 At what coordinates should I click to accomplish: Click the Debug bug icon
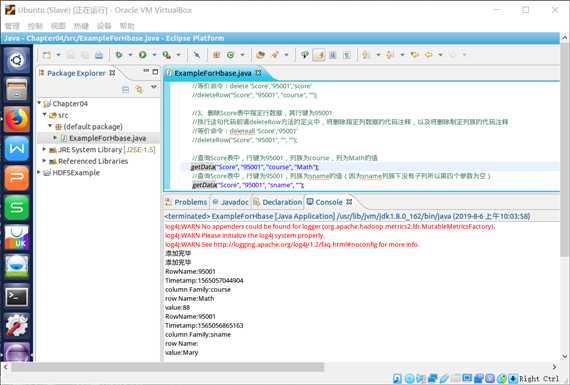coord(119,55)
